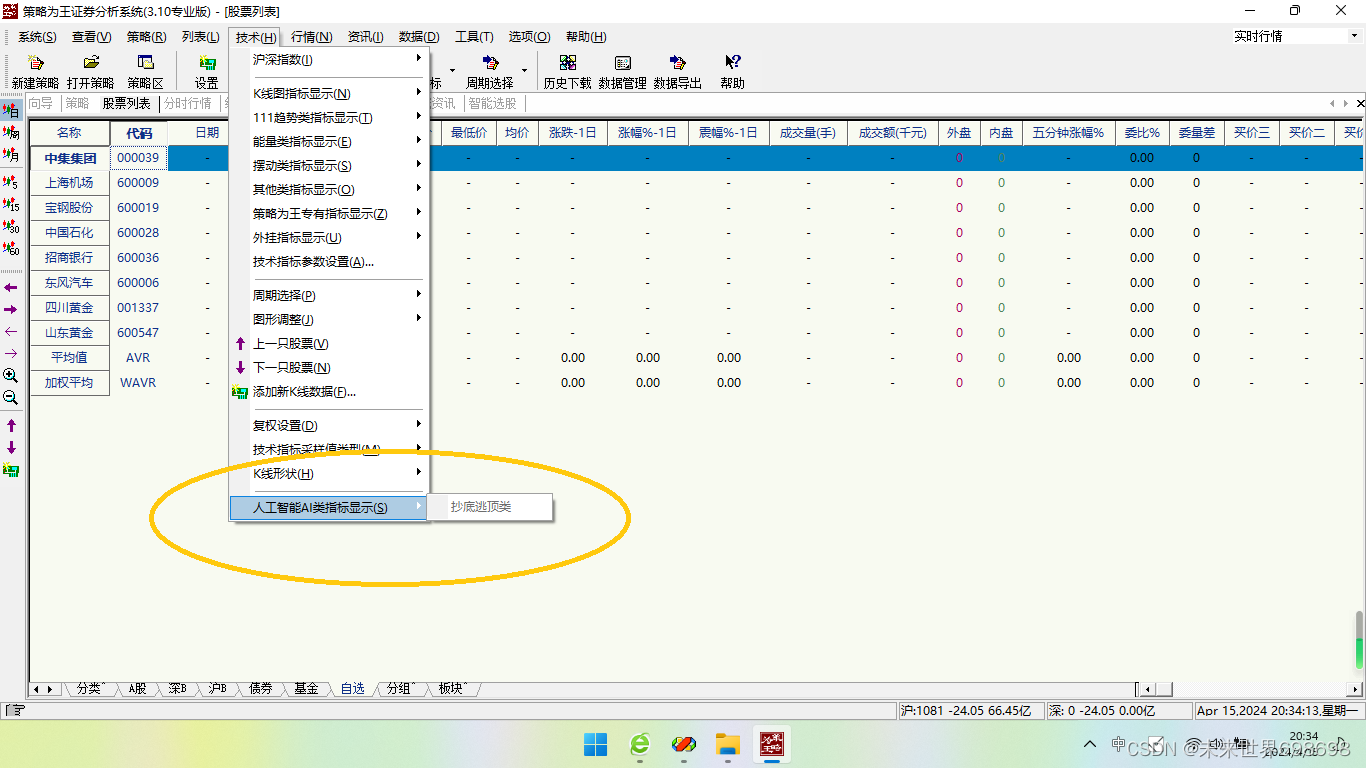Switch to the 自选 bottom tab
Viewport: 1366px width, 768px height.
(352, 688)
